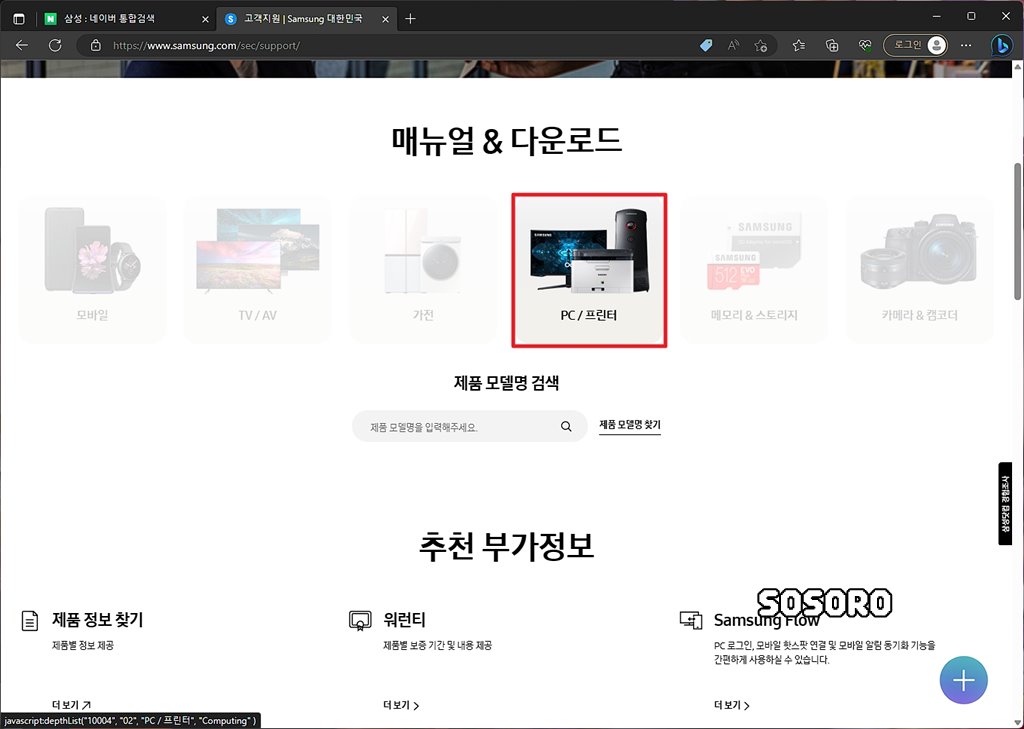Minimize the browser window
The image size is (1024, 729).
(938, 16)
